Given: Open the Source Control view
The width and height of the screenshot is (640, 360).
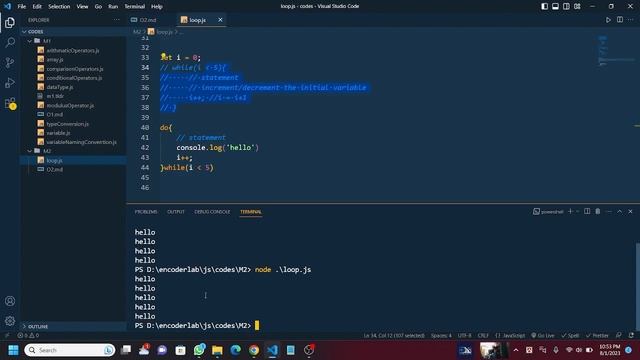Looking at the screenshot, I should coord(10,62).
